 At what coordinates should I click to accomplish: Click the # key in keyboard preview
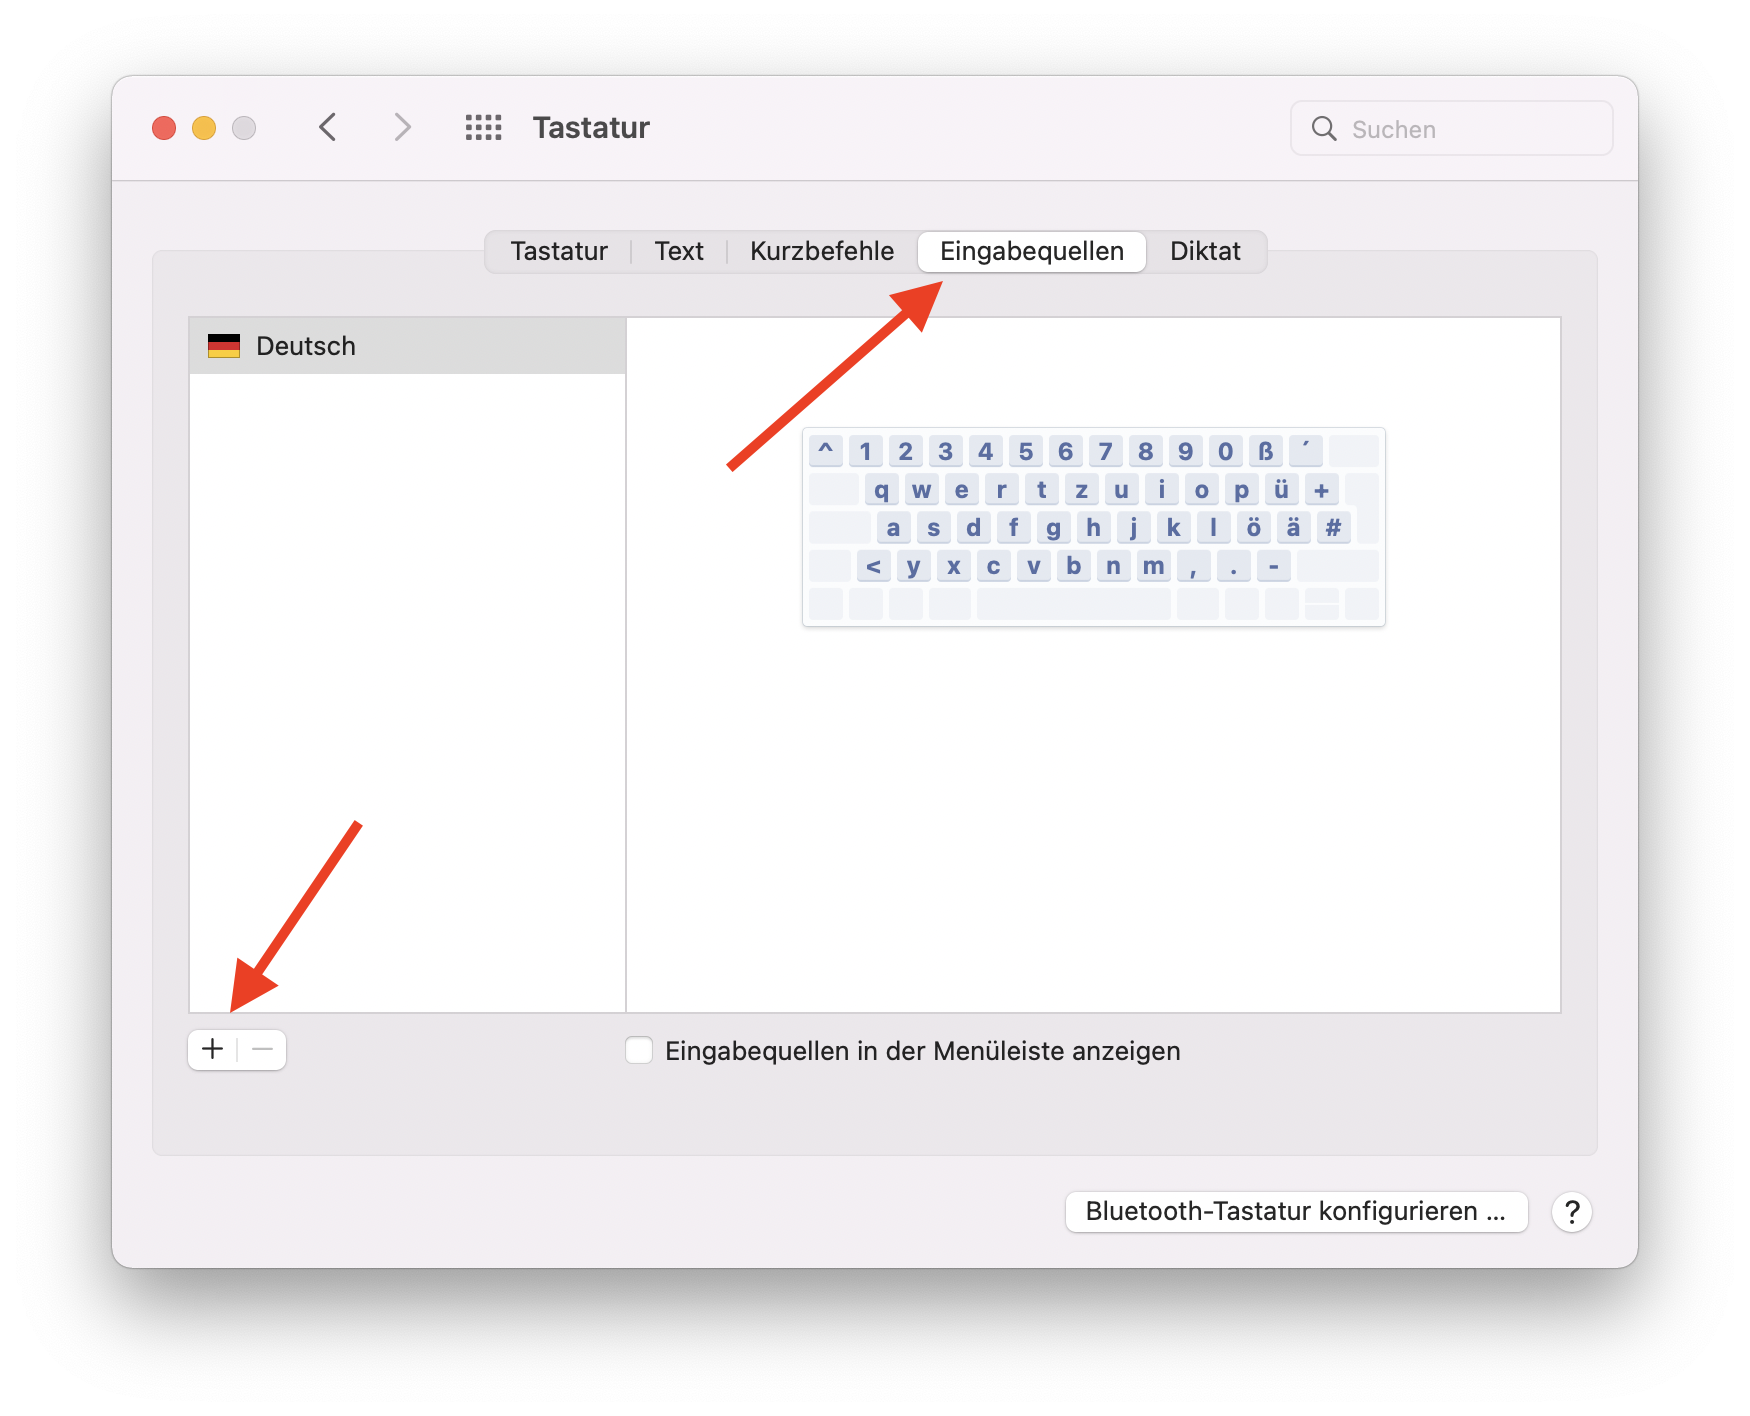pos(1333,527)
